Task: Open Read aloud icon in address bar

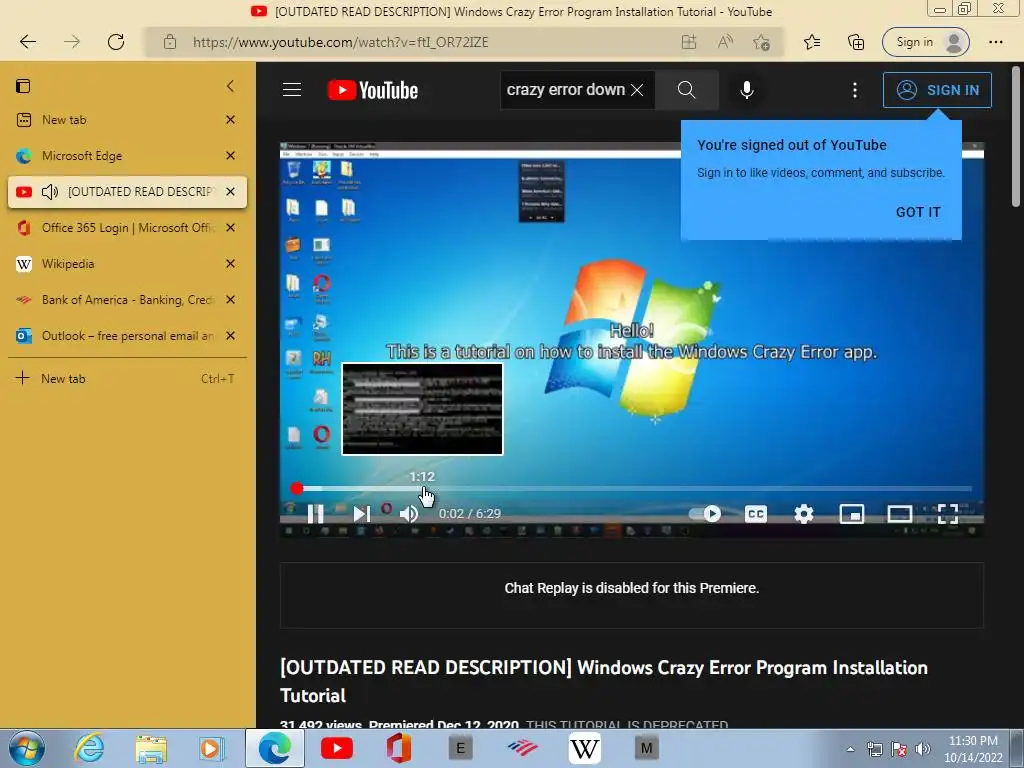Action: point(725,42)
